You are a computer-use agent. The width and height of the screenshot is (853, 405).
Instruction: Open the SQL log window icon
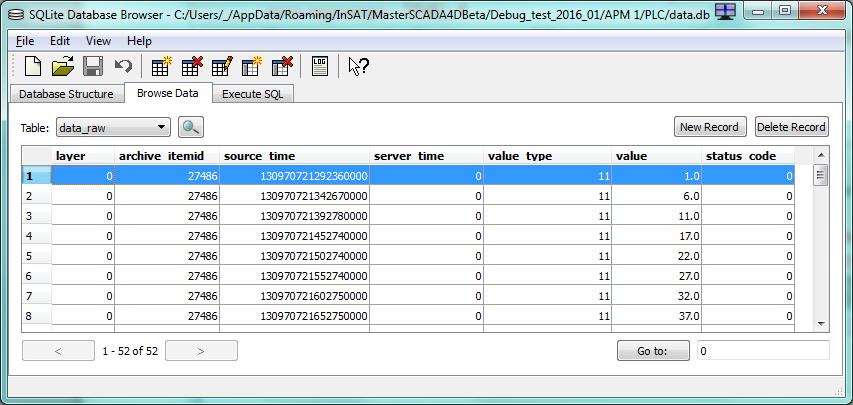[x=320, y=67]
